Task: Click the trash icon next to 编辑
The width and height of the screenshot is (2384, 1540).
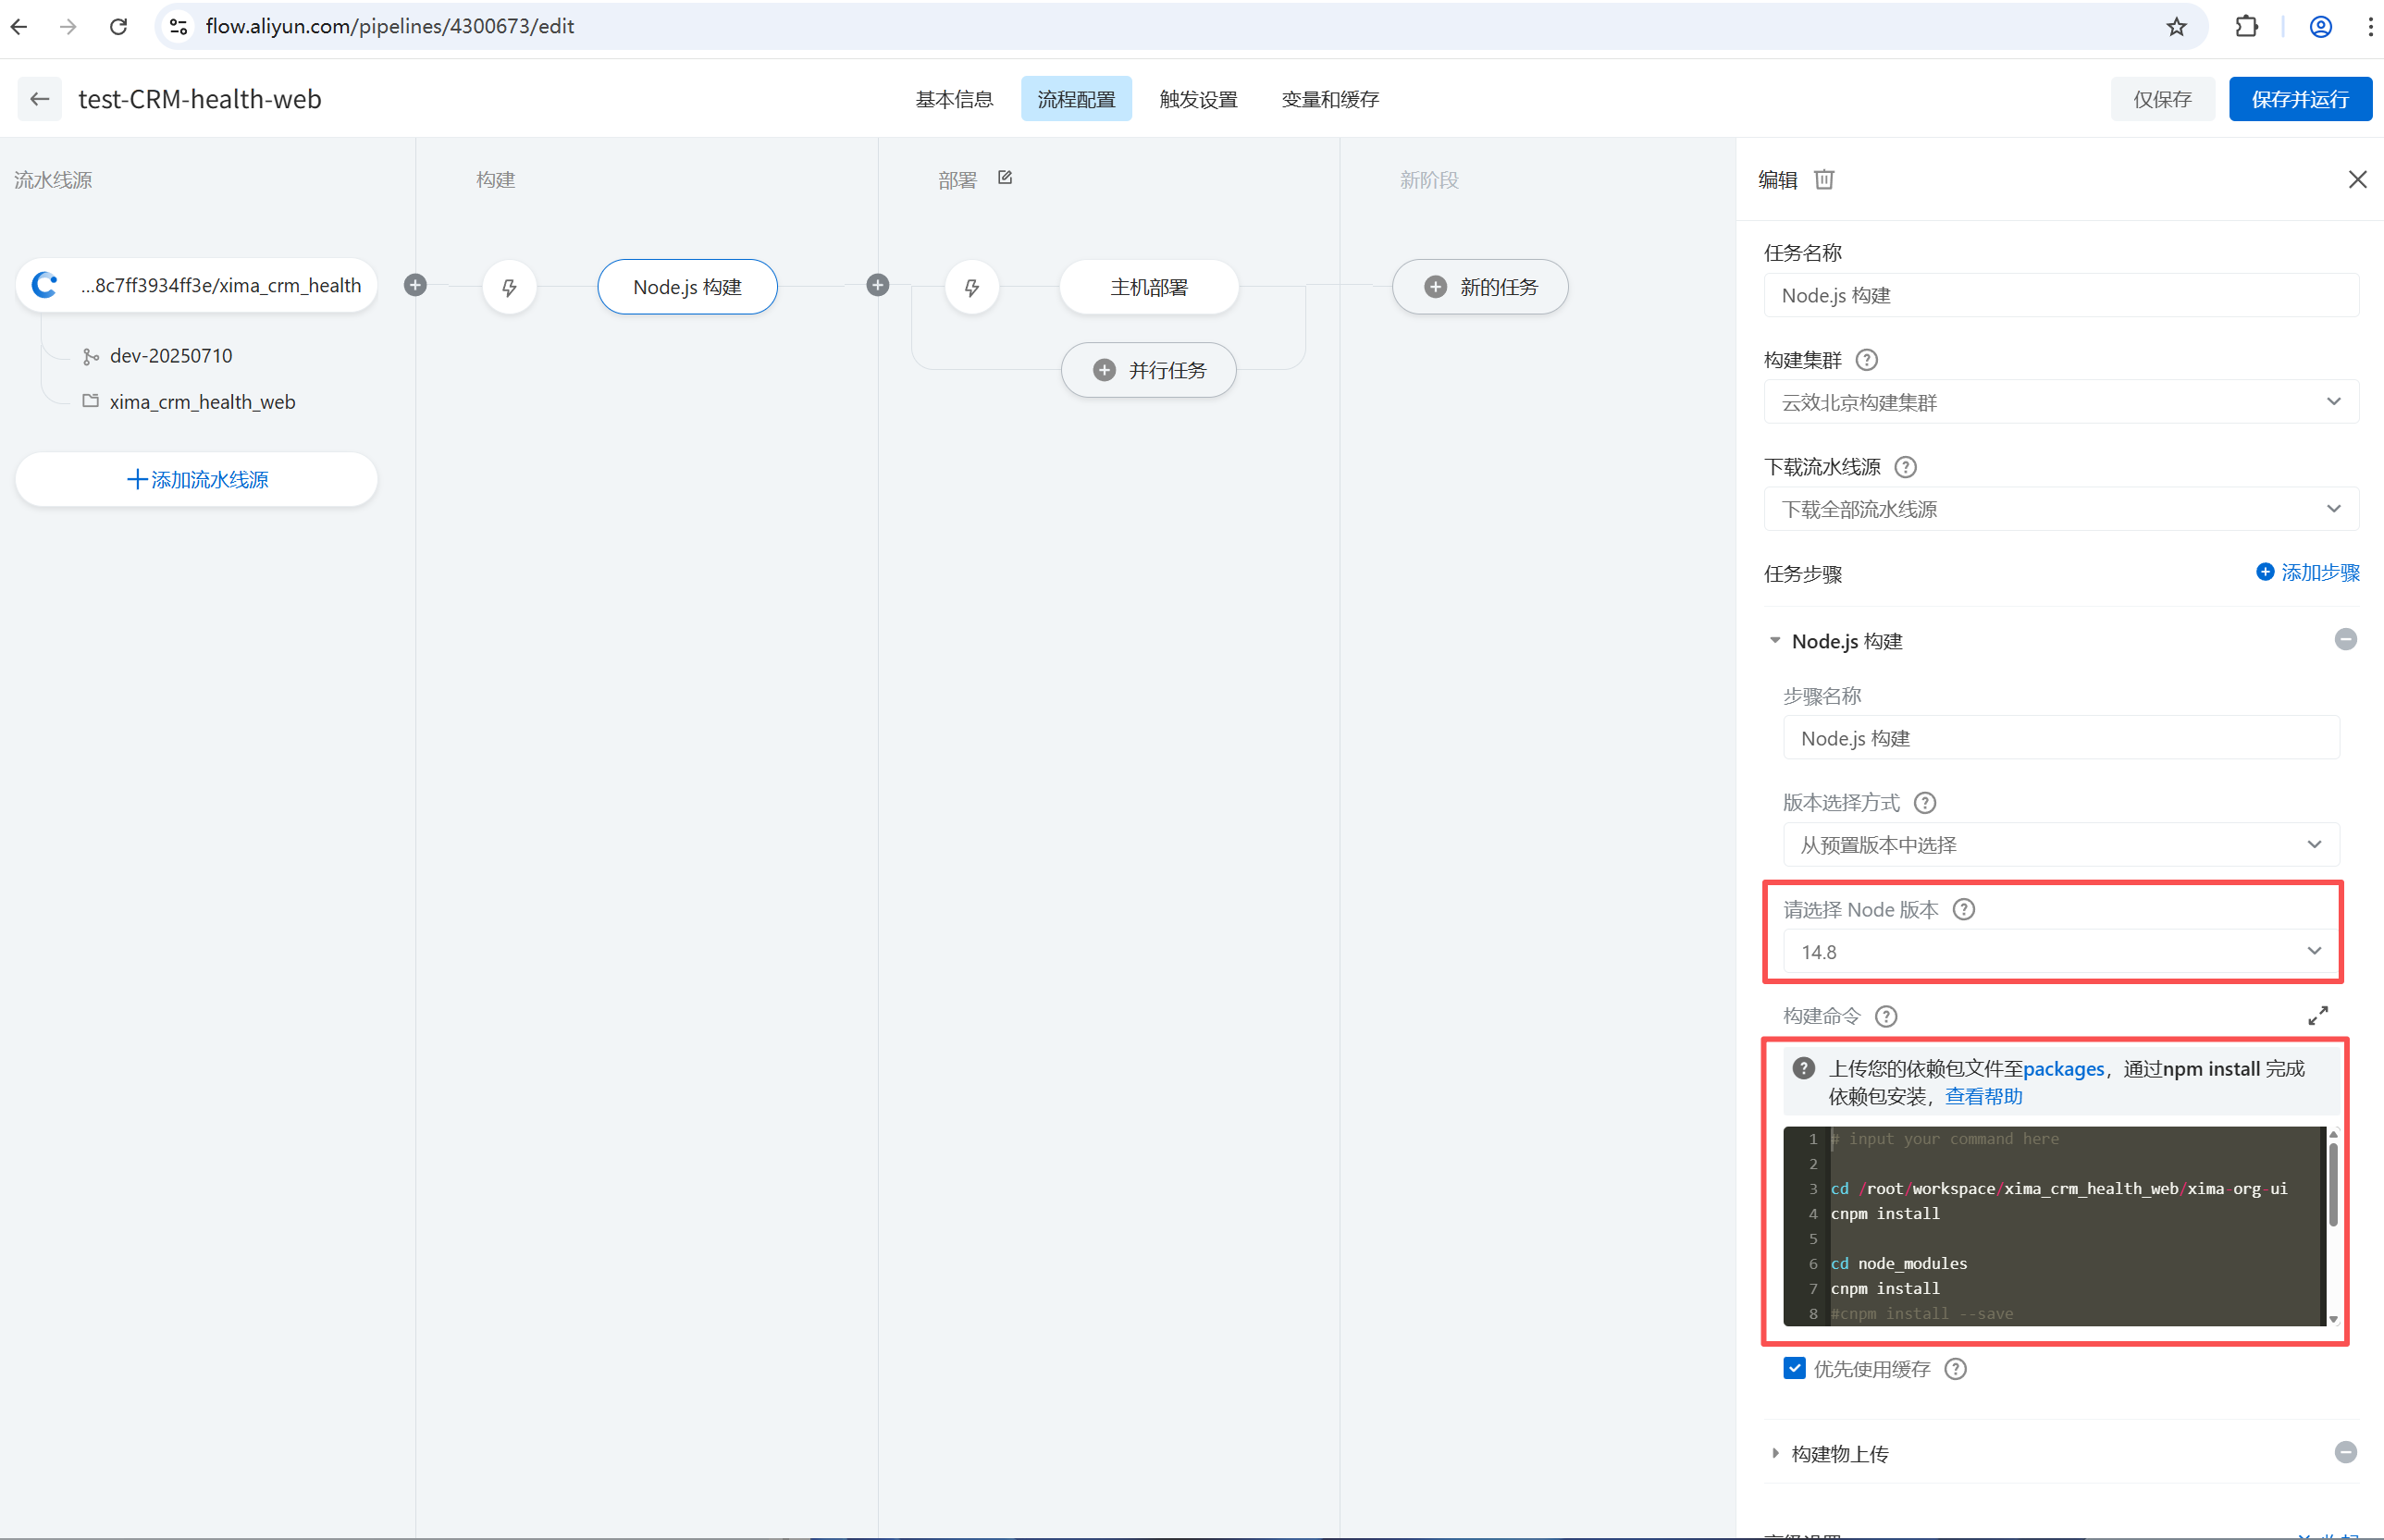Action: point(1824,180)
